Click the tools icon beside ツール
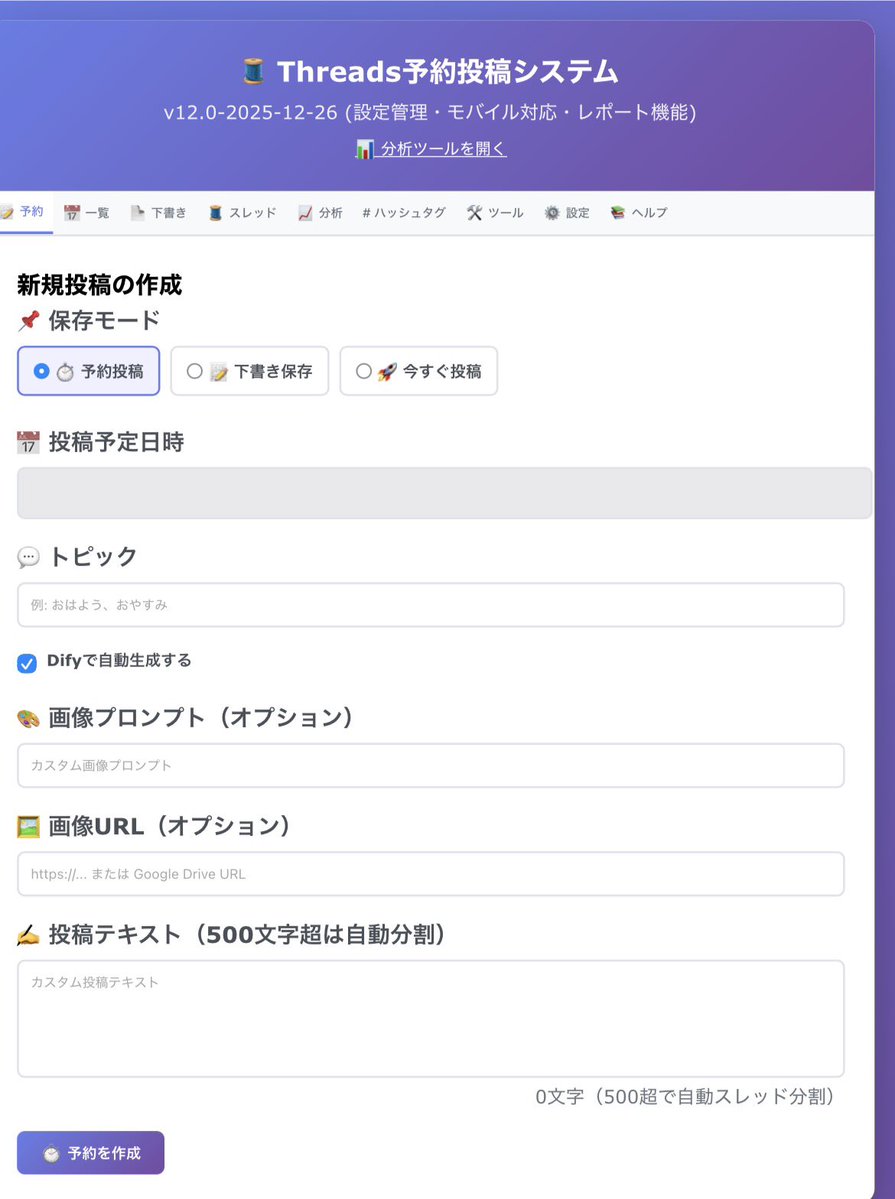The width and height of the screenshot is (895, 1199). (474, 213)
